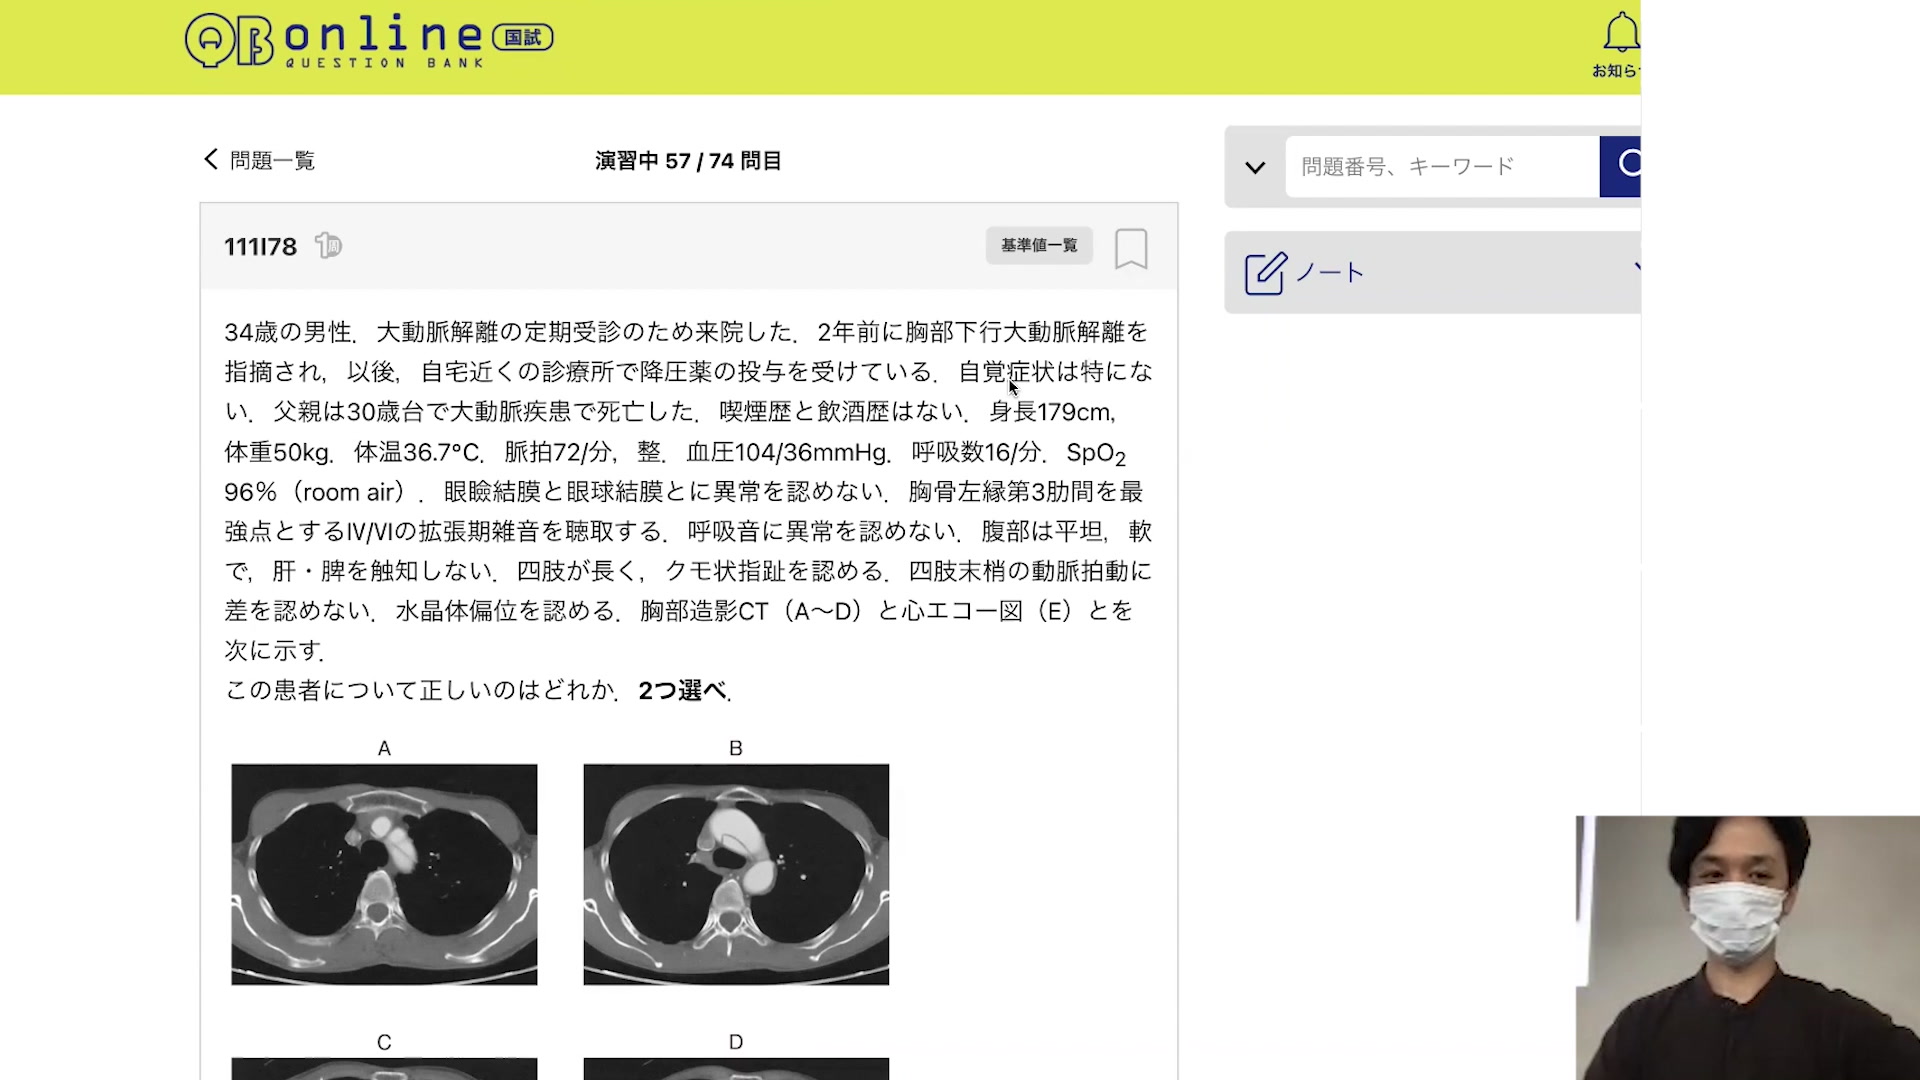Click the note pencil icon
The width and height of the screenshot is (1920, 1080).
pos(1265,273)
